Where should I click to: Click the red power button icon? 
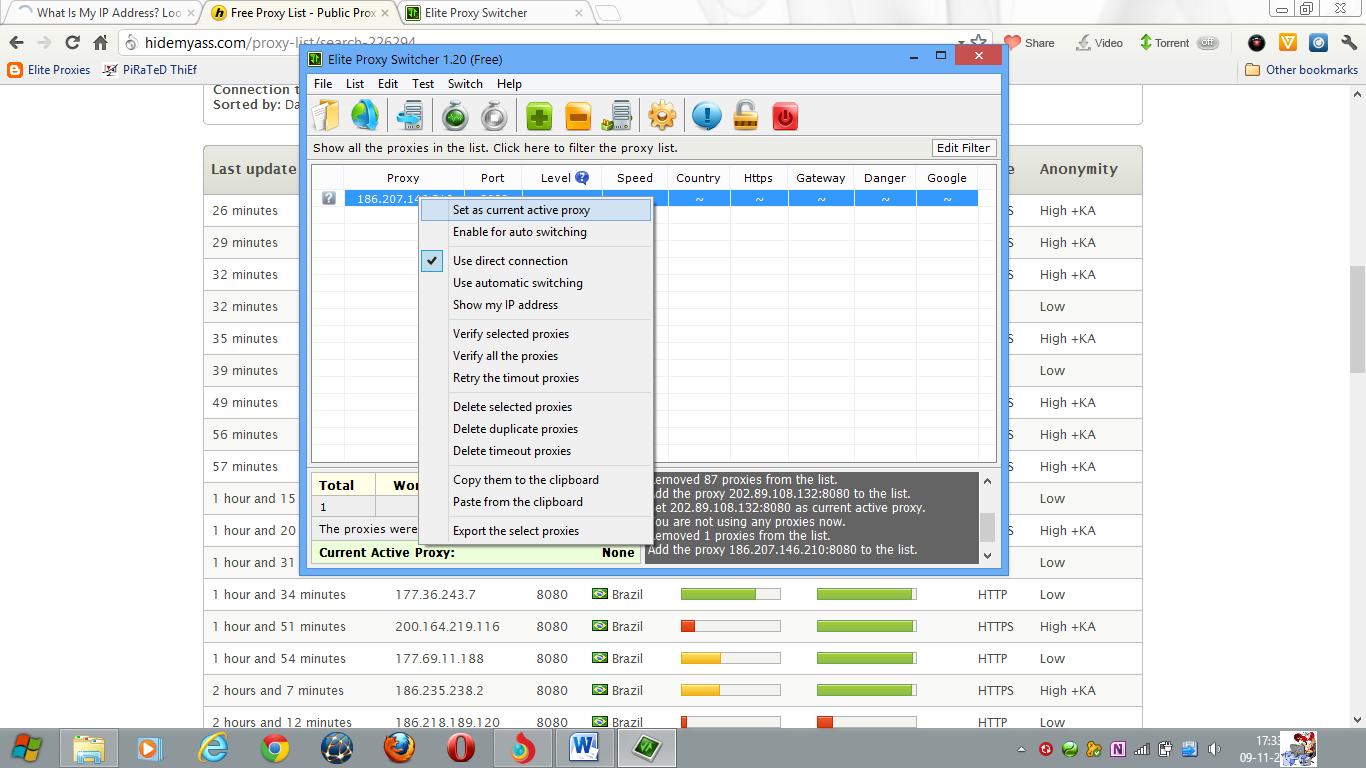(x=785, y=117)
